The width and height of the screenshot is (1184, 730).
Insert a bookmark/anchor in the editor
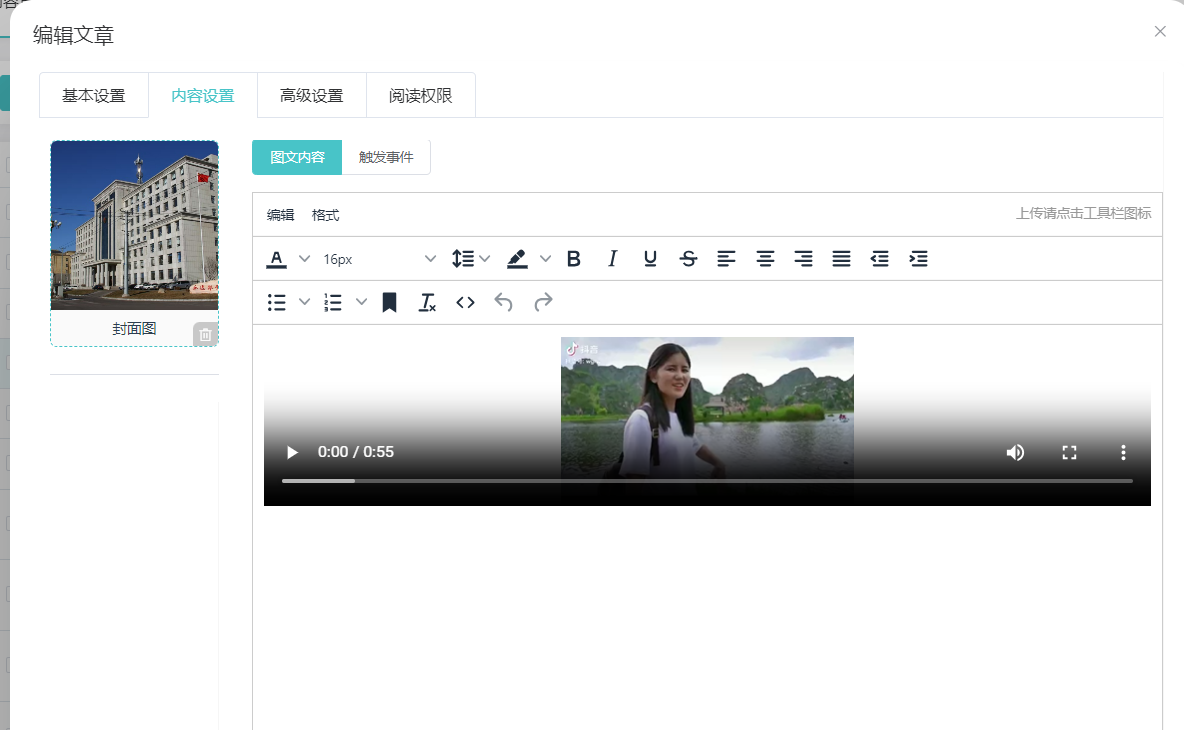click(x=391, y=302)
